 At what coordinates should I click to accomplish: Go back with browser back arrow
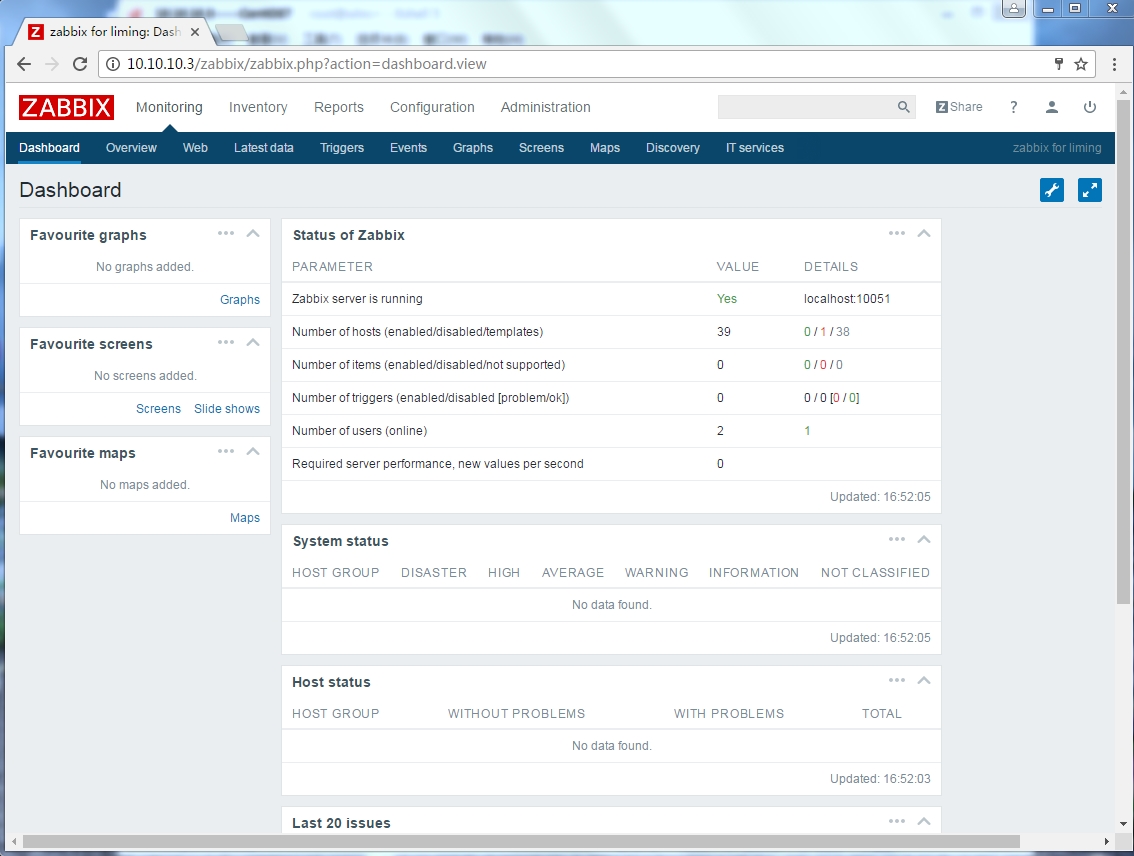click(x=24, y=64)
